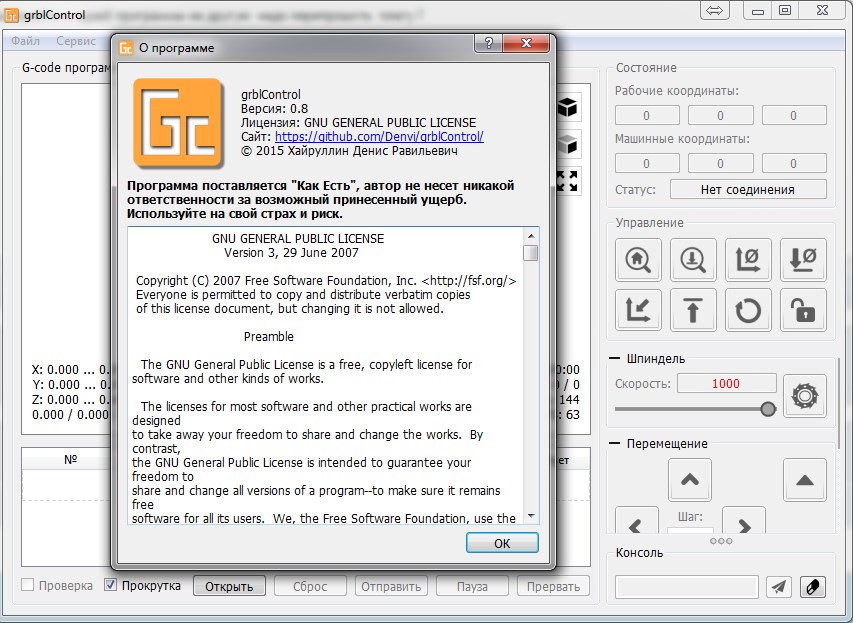Uncheck the Прокрутка checkbox
853x623 pixels.
[110, 585]
